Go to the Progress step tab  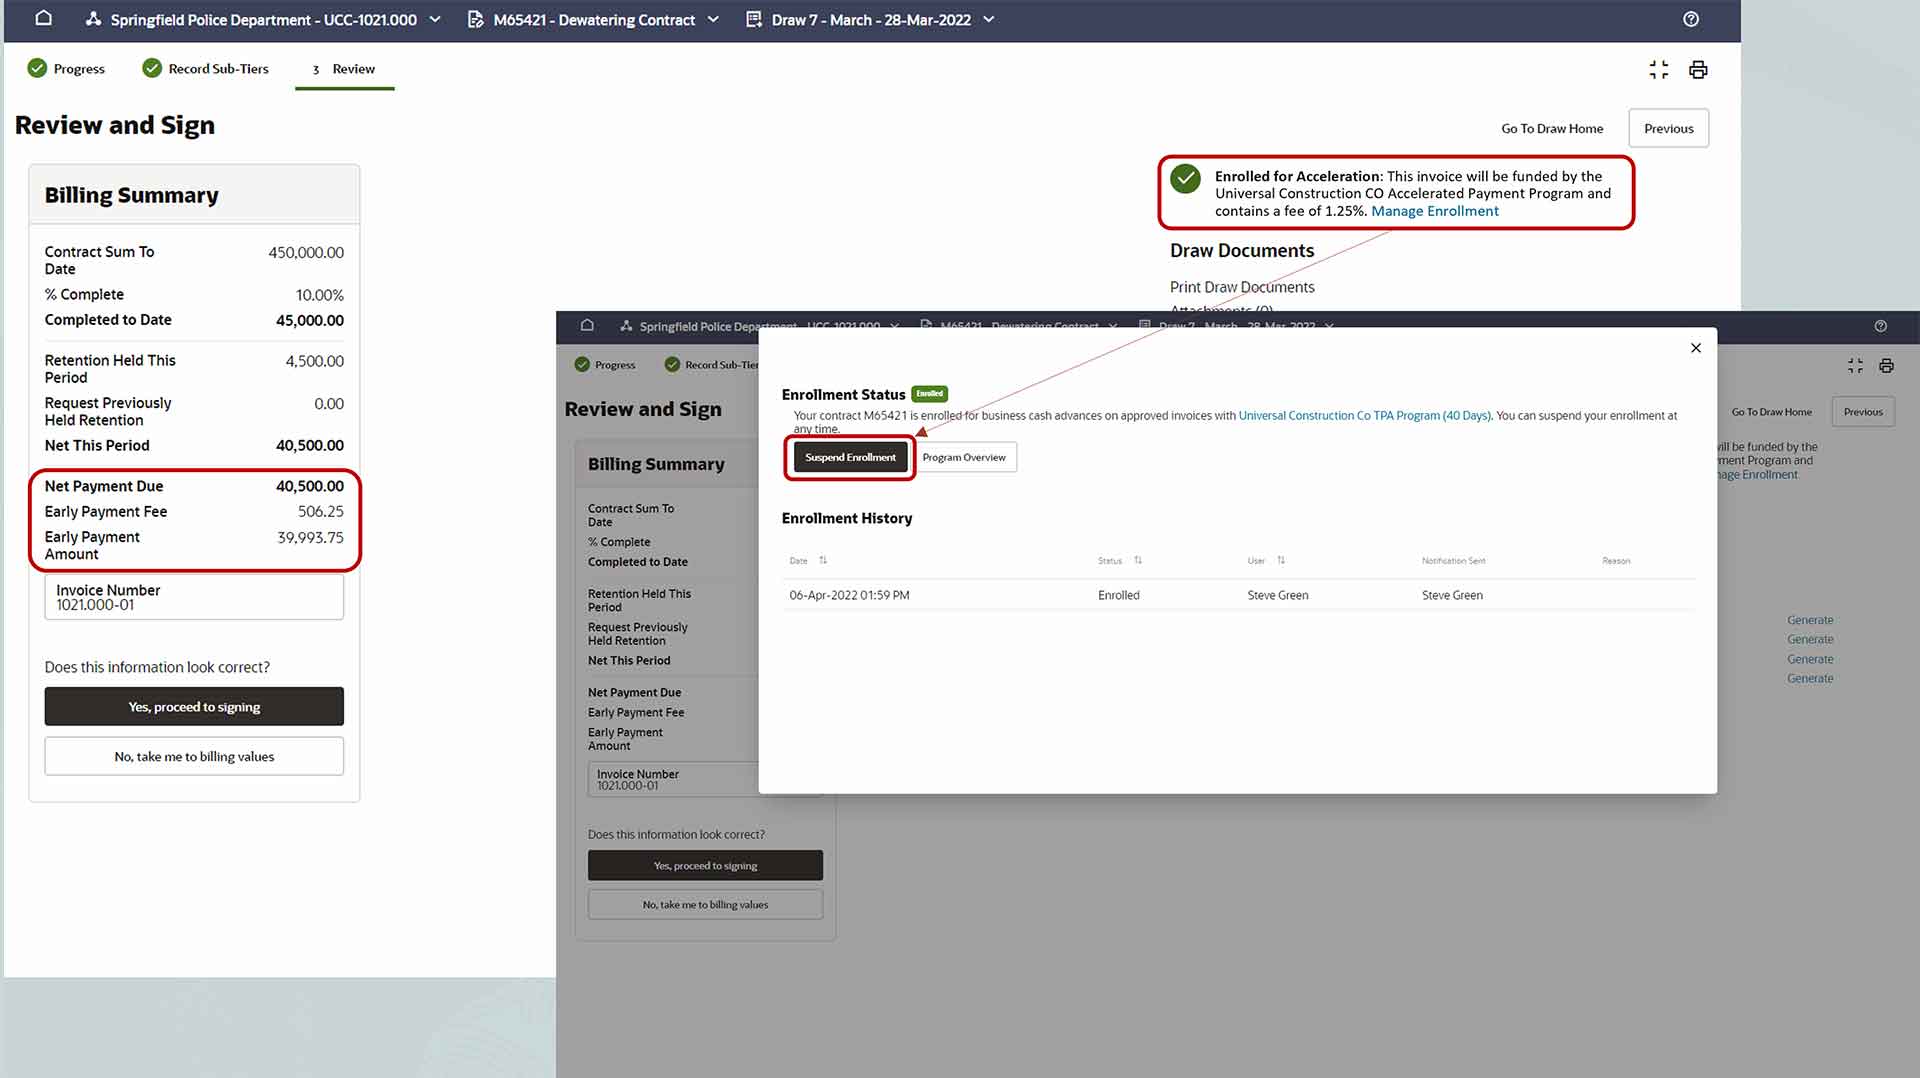click(67, 69)
